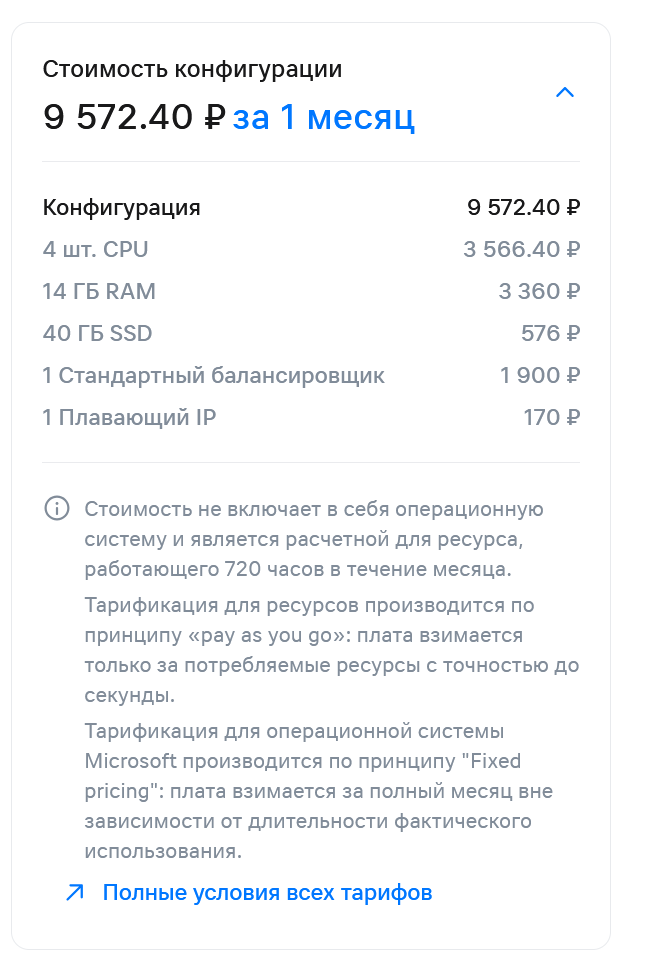Viewport: 646px width, 964px height.
Task: Click '1 Стандартный балансировщик' line item
Action: pyautogui.click(x=213, y=376)
